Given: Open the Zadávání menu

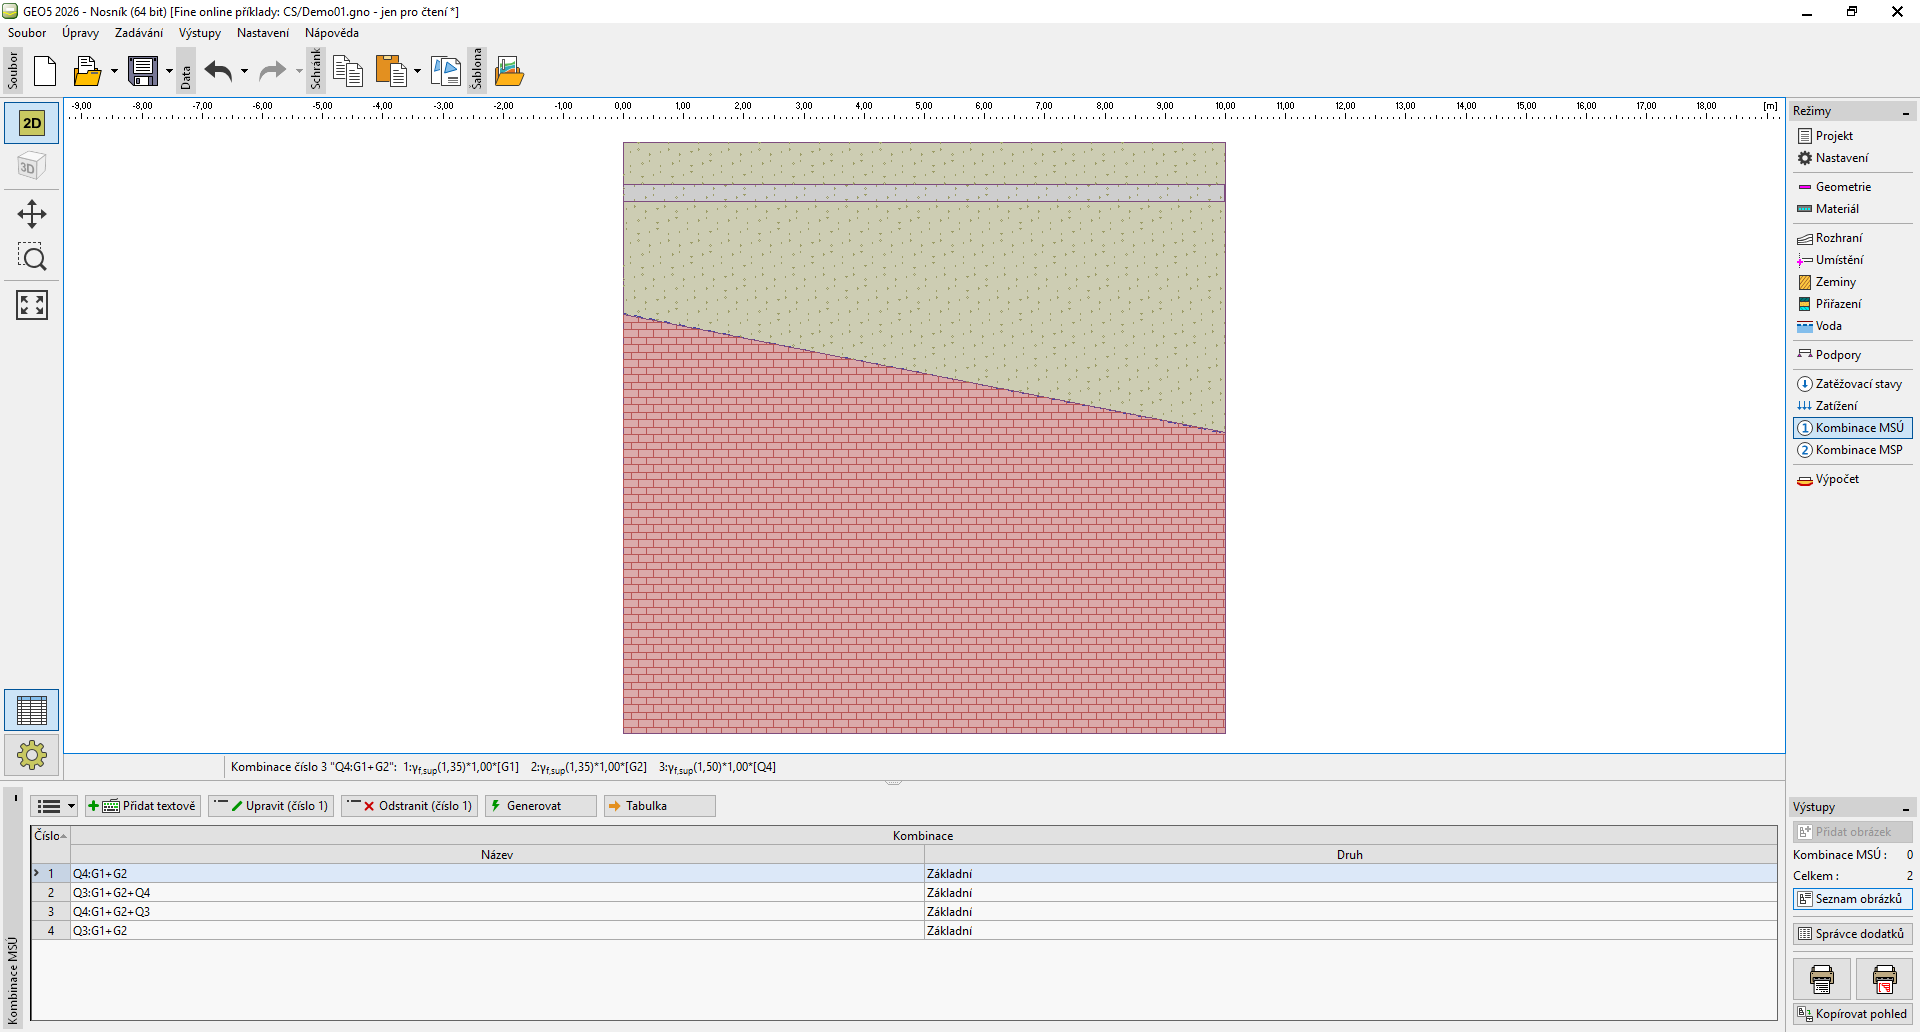Looking at the screenshot, I should [138, 33].
